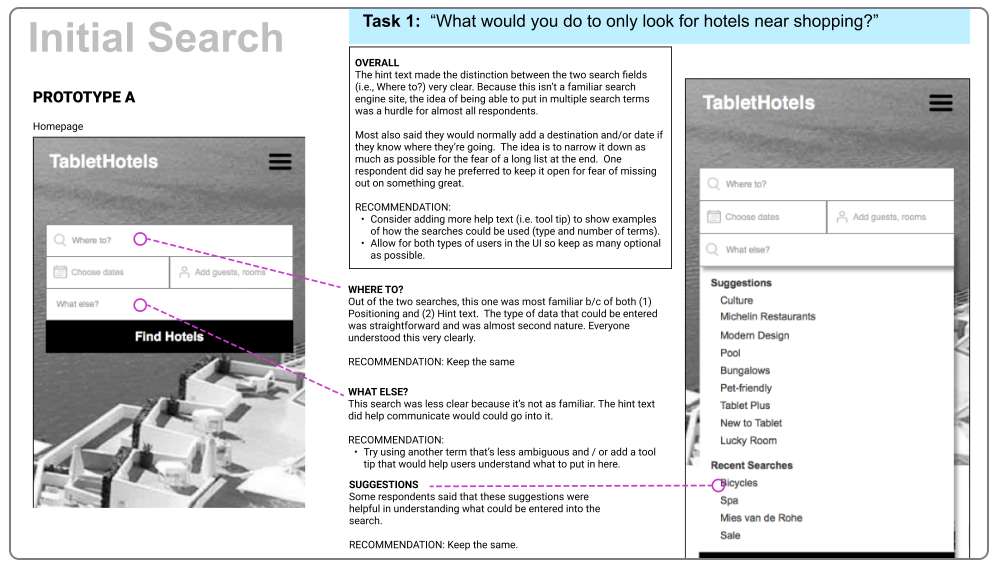This screenshot has width=999, height=567.
Task: Click the 'WHAT ELSE?' annotation heading
Action: tap(378, 392)
